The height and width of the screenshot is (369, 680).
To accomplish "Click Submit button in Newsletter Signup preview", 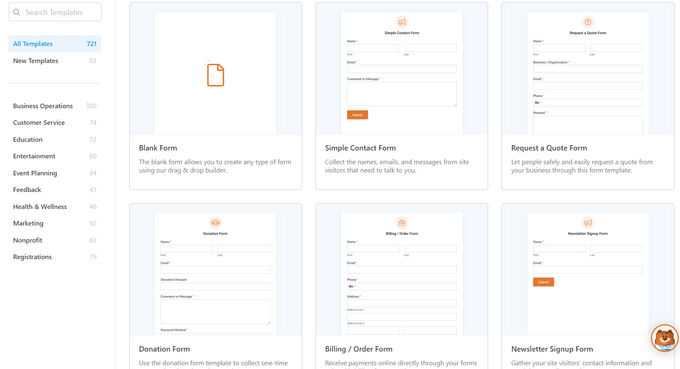I will point(543,282).
